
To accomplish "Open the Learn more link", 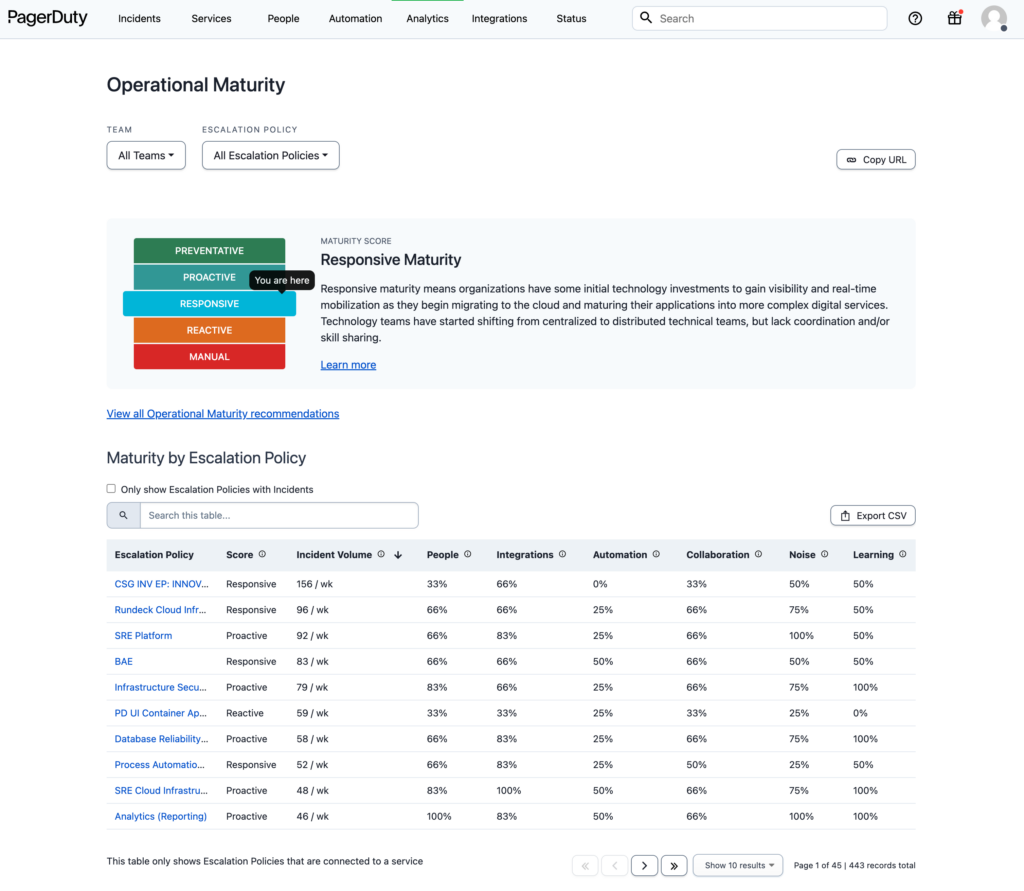I will coord(348,364).
